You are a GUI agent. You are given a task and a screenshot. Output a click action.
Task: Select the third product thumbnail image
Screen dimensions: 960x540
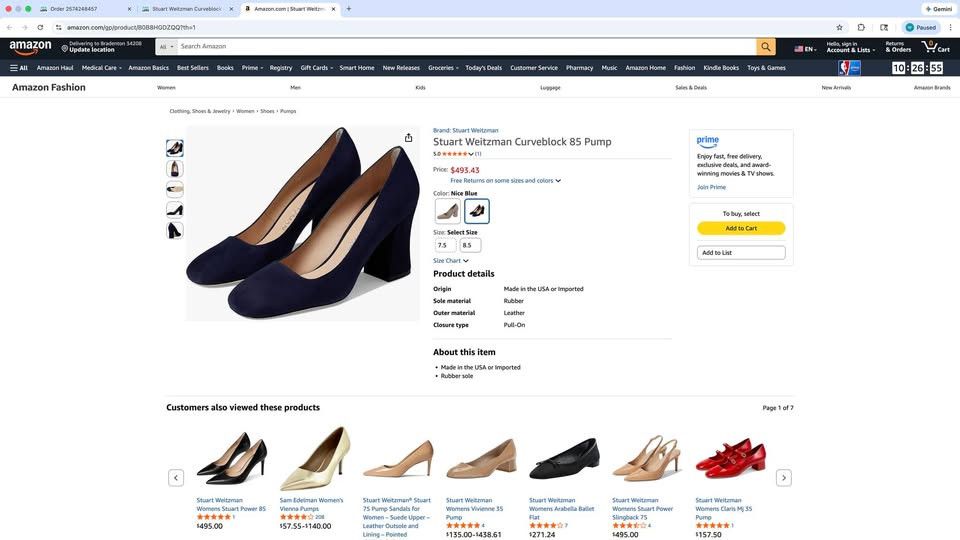(174, 189)
